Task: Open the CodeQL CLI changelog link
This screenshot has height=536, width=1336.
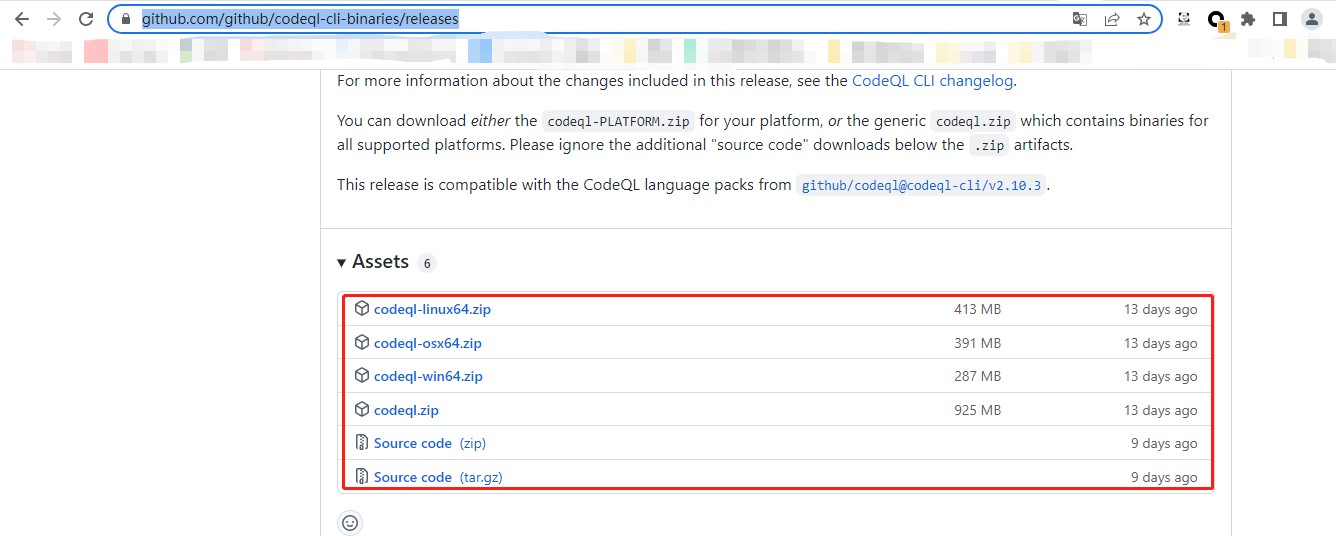Action: tap(932, 81)
